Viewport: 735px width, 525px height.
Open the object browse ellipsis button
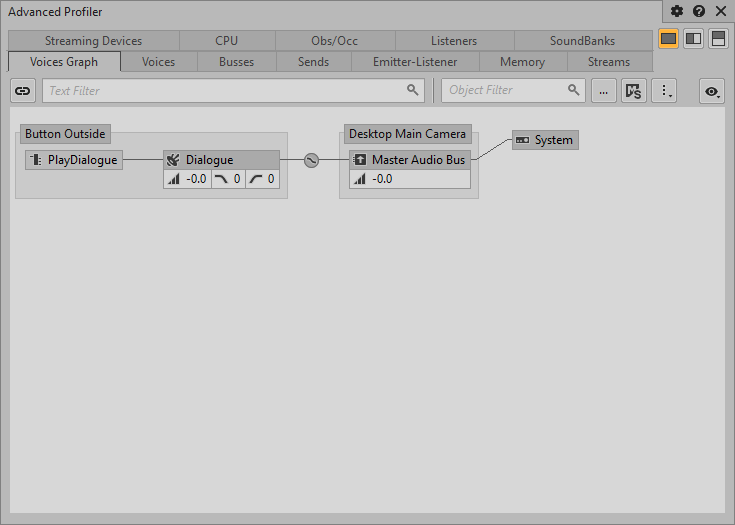pos(603,91)
